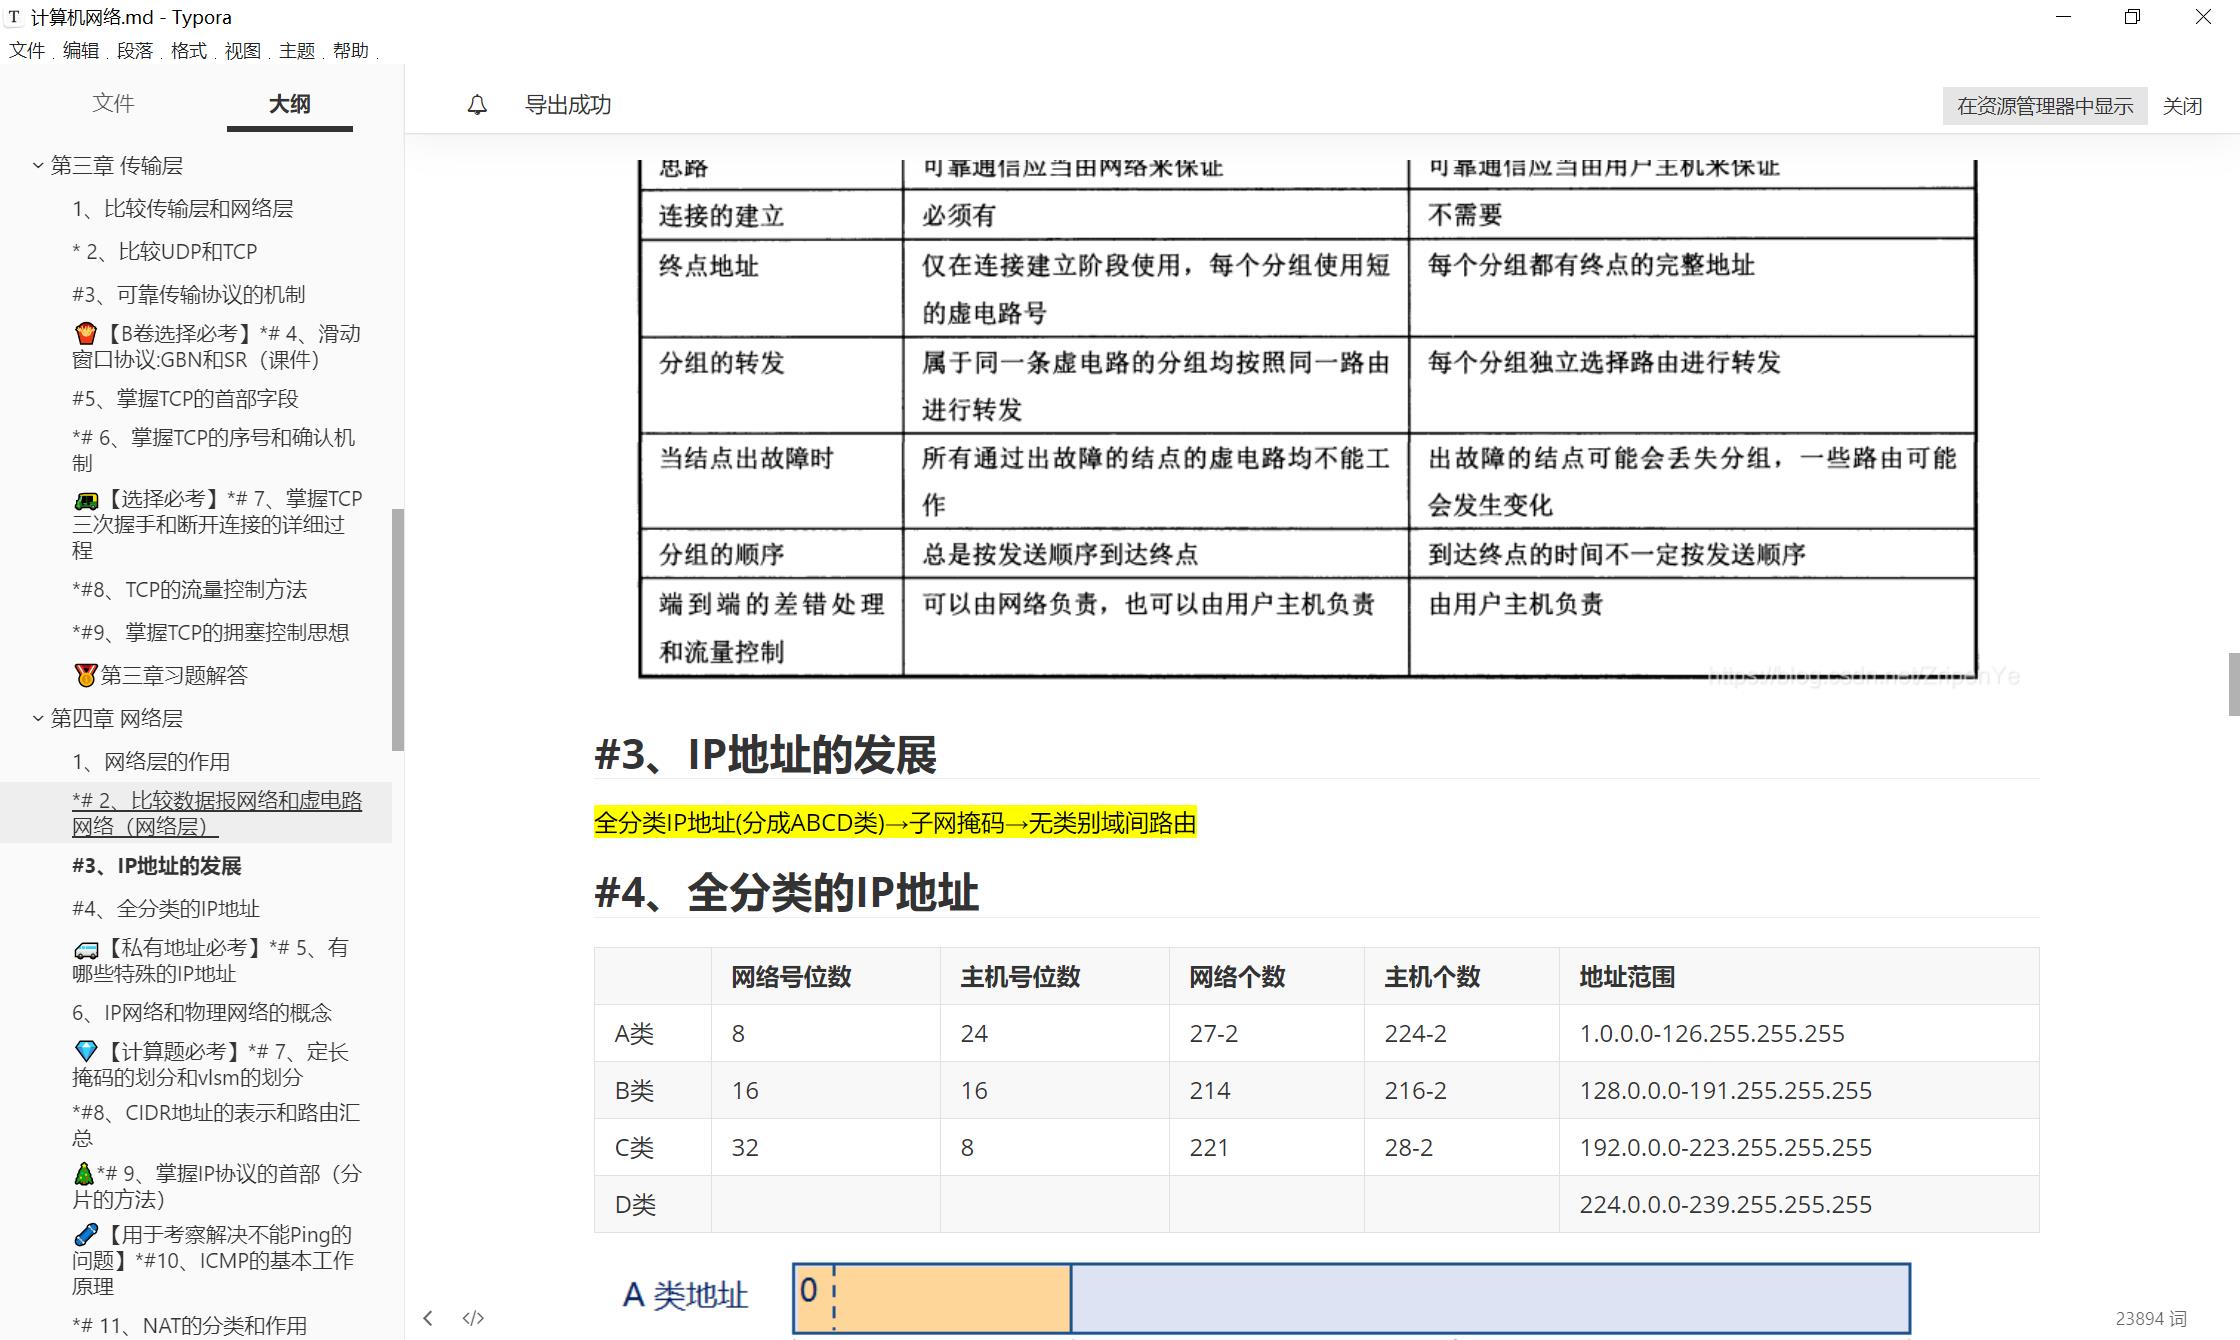Viewport: 2240px width, 1340px height.
Task: Click bold #3、IP地址的发展 outline entry
Action: coord(157,866)
